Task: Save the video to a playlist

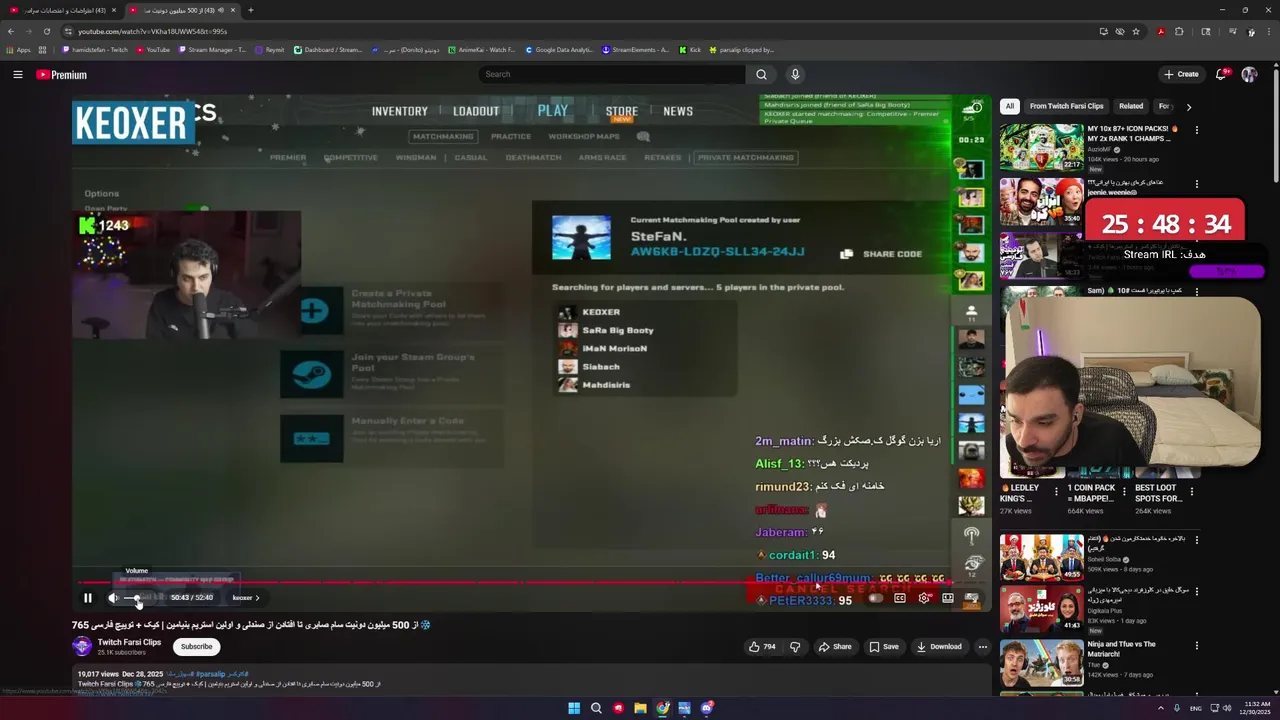Action: point(883,647)
